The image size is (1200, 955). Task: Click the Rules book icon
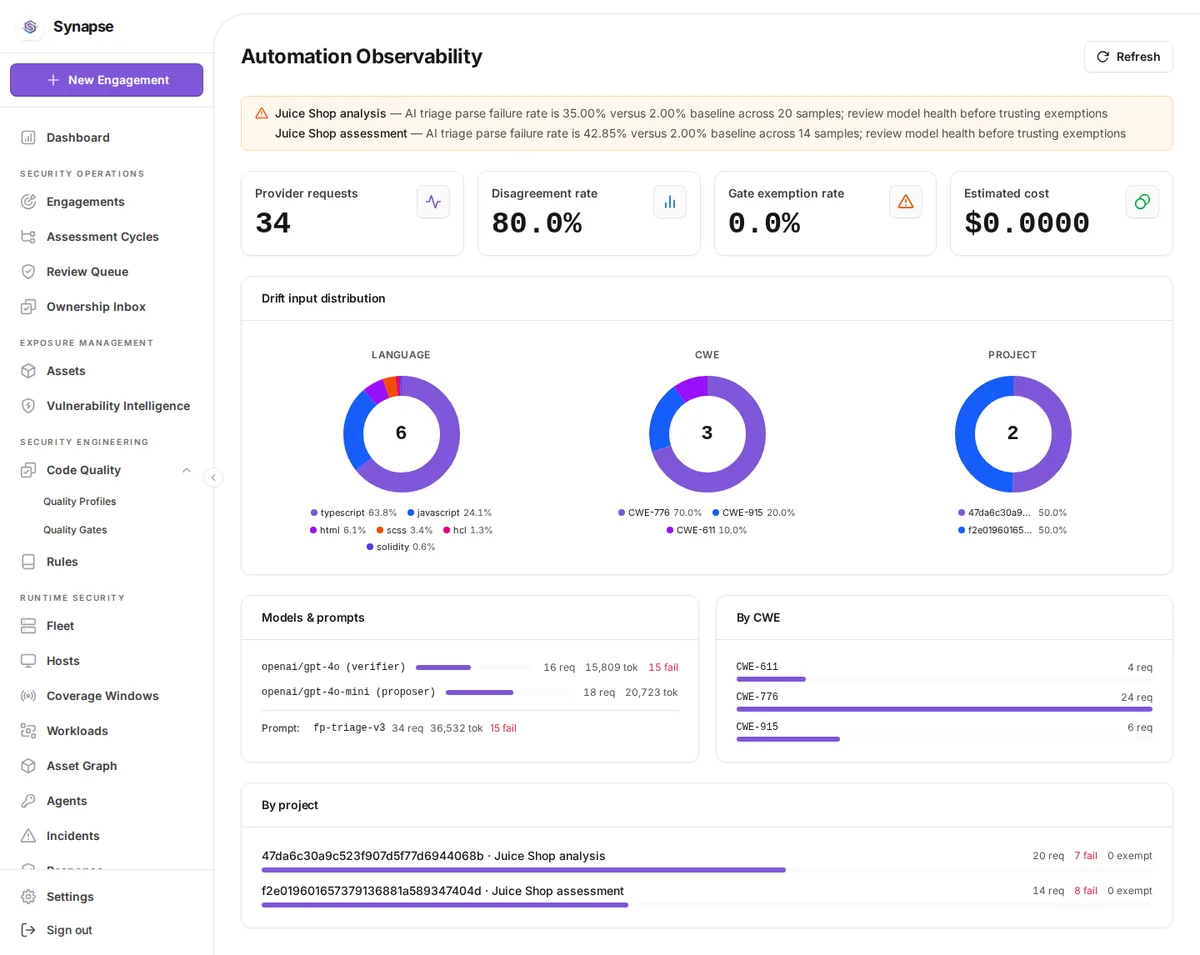(x=28, y=561)
